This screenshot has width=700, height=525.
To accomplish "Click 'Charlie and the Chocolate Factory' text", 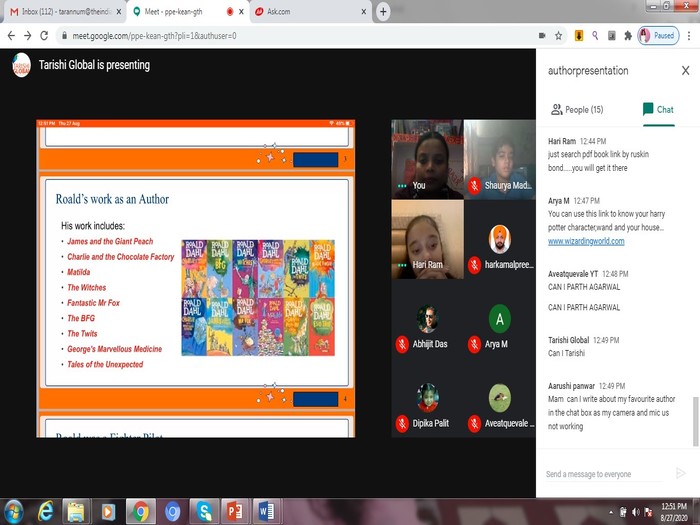I will pyautogui.click(x=121, y=257).
